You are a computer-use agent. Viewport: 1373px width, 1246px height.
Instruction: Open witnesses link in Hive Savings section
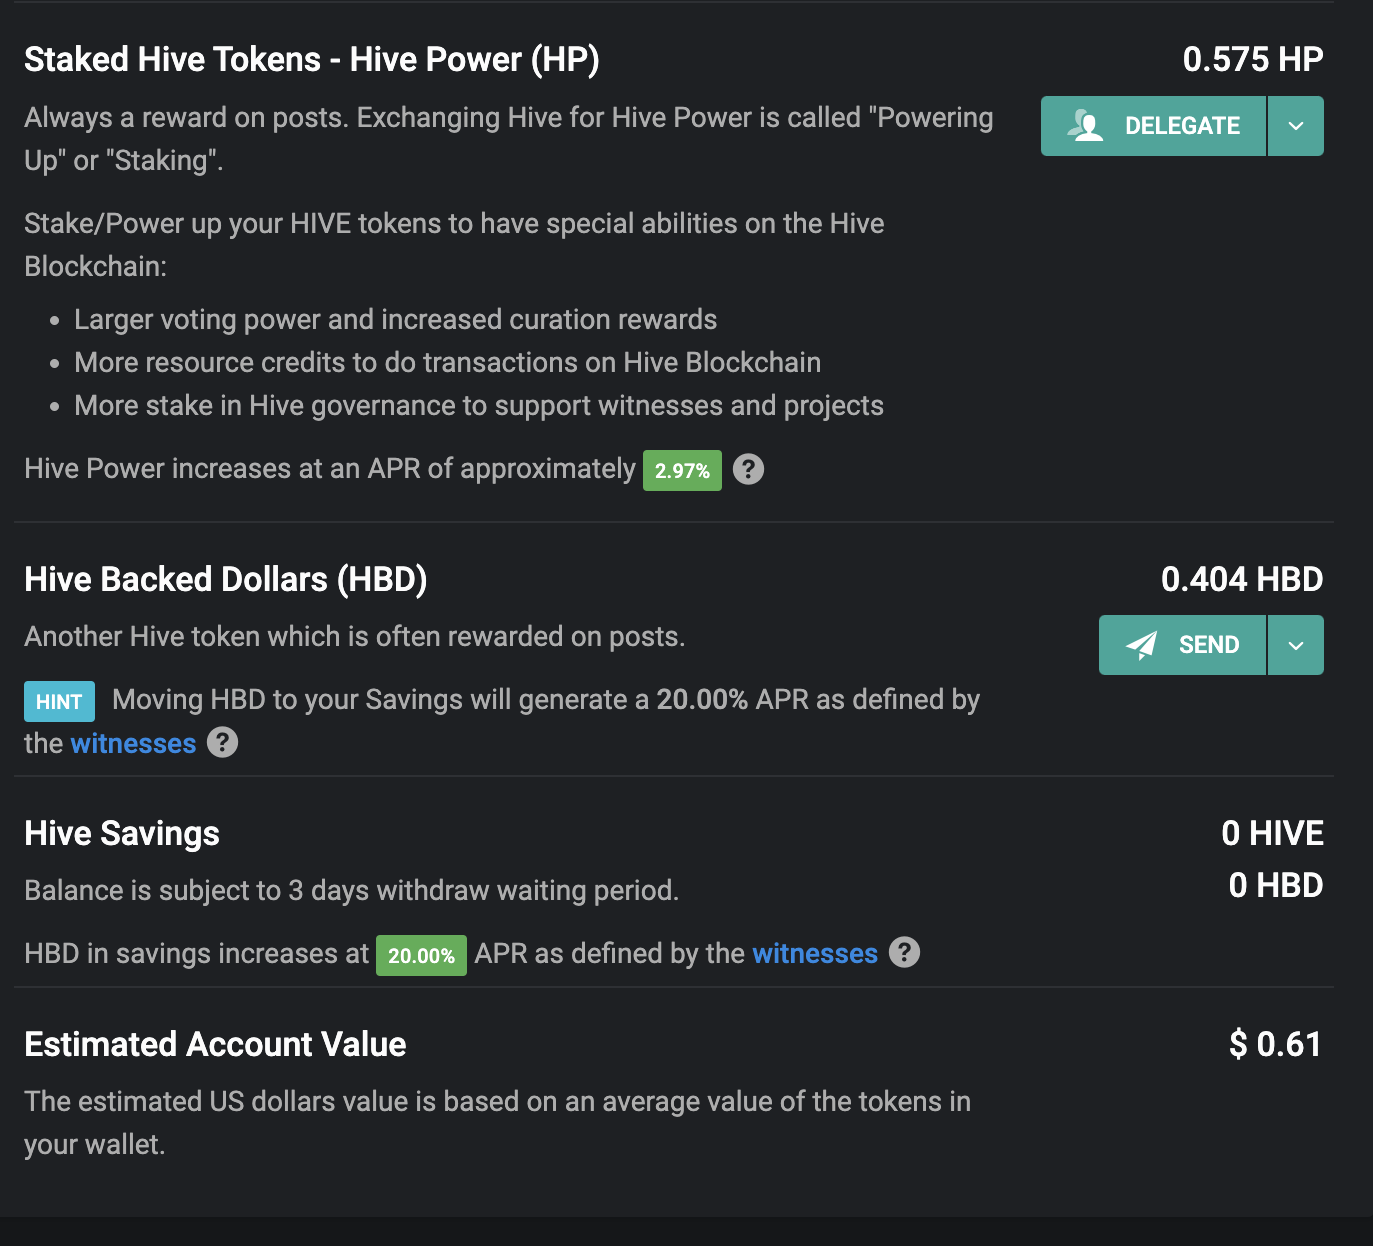[x=815, y=953]
